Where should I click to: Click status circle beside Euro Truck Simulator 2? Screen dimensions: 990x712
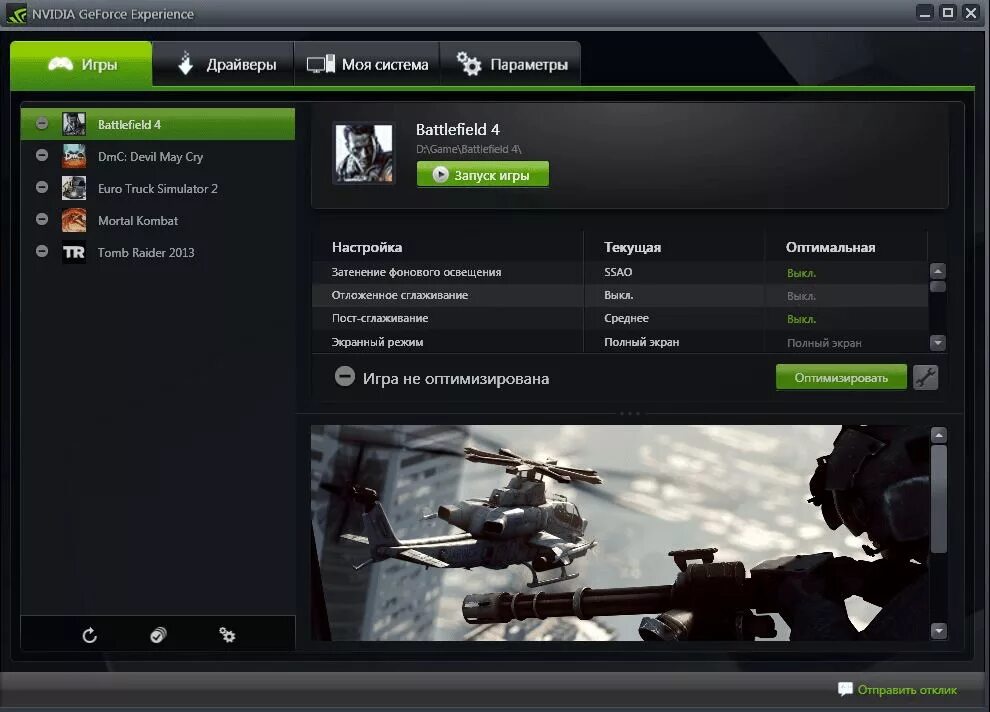pyautogui.click(x=42, y=187)
